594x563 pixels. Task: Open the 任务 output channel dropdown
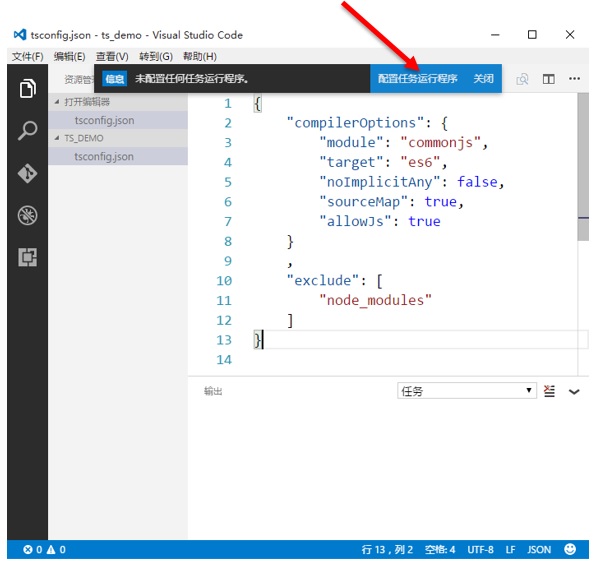(467, 391)
